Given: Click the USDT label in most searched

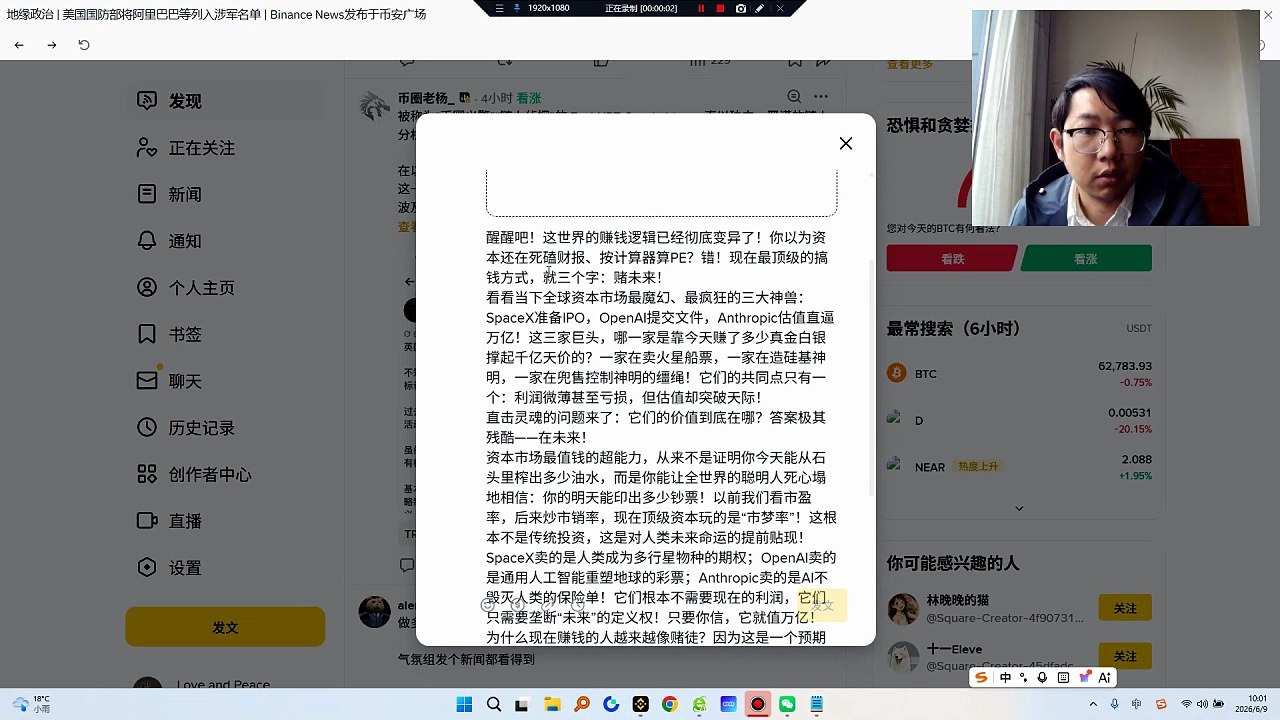Looking at the screenshot, I should point(1139,328).
